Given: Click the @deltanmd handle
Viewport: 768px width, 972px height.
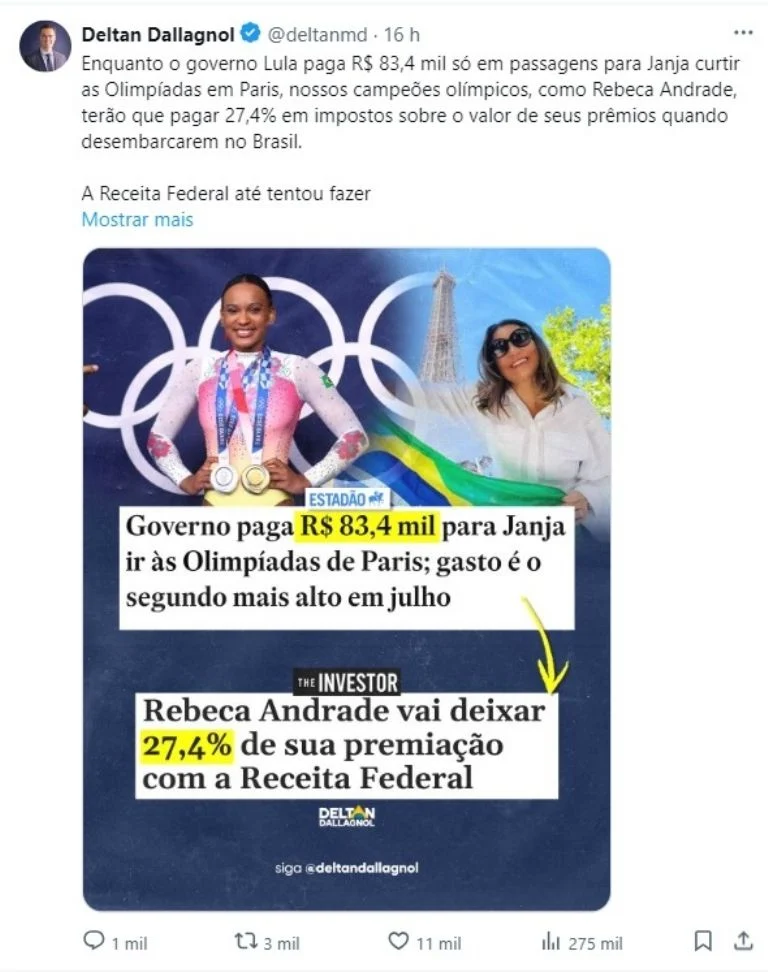Looking at the screenshot, I should (x=317, y=35).
